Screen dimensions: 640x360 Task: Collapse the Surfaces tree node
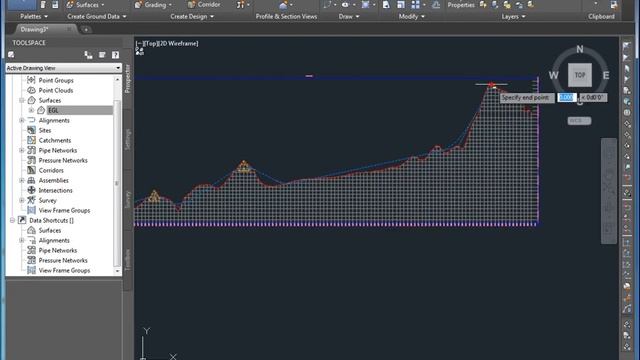click(22, 100)
